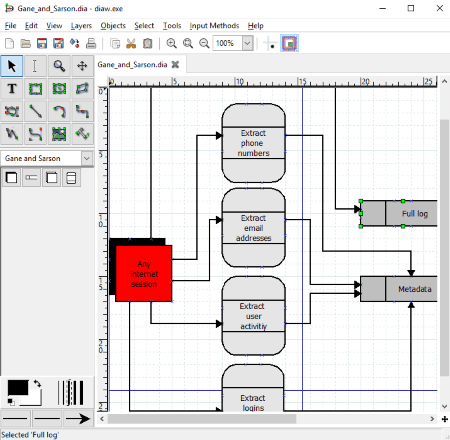This screenshot has width=450, height=440.
Task: Select the Scroll around diagram tool
Action: point(82,66)
